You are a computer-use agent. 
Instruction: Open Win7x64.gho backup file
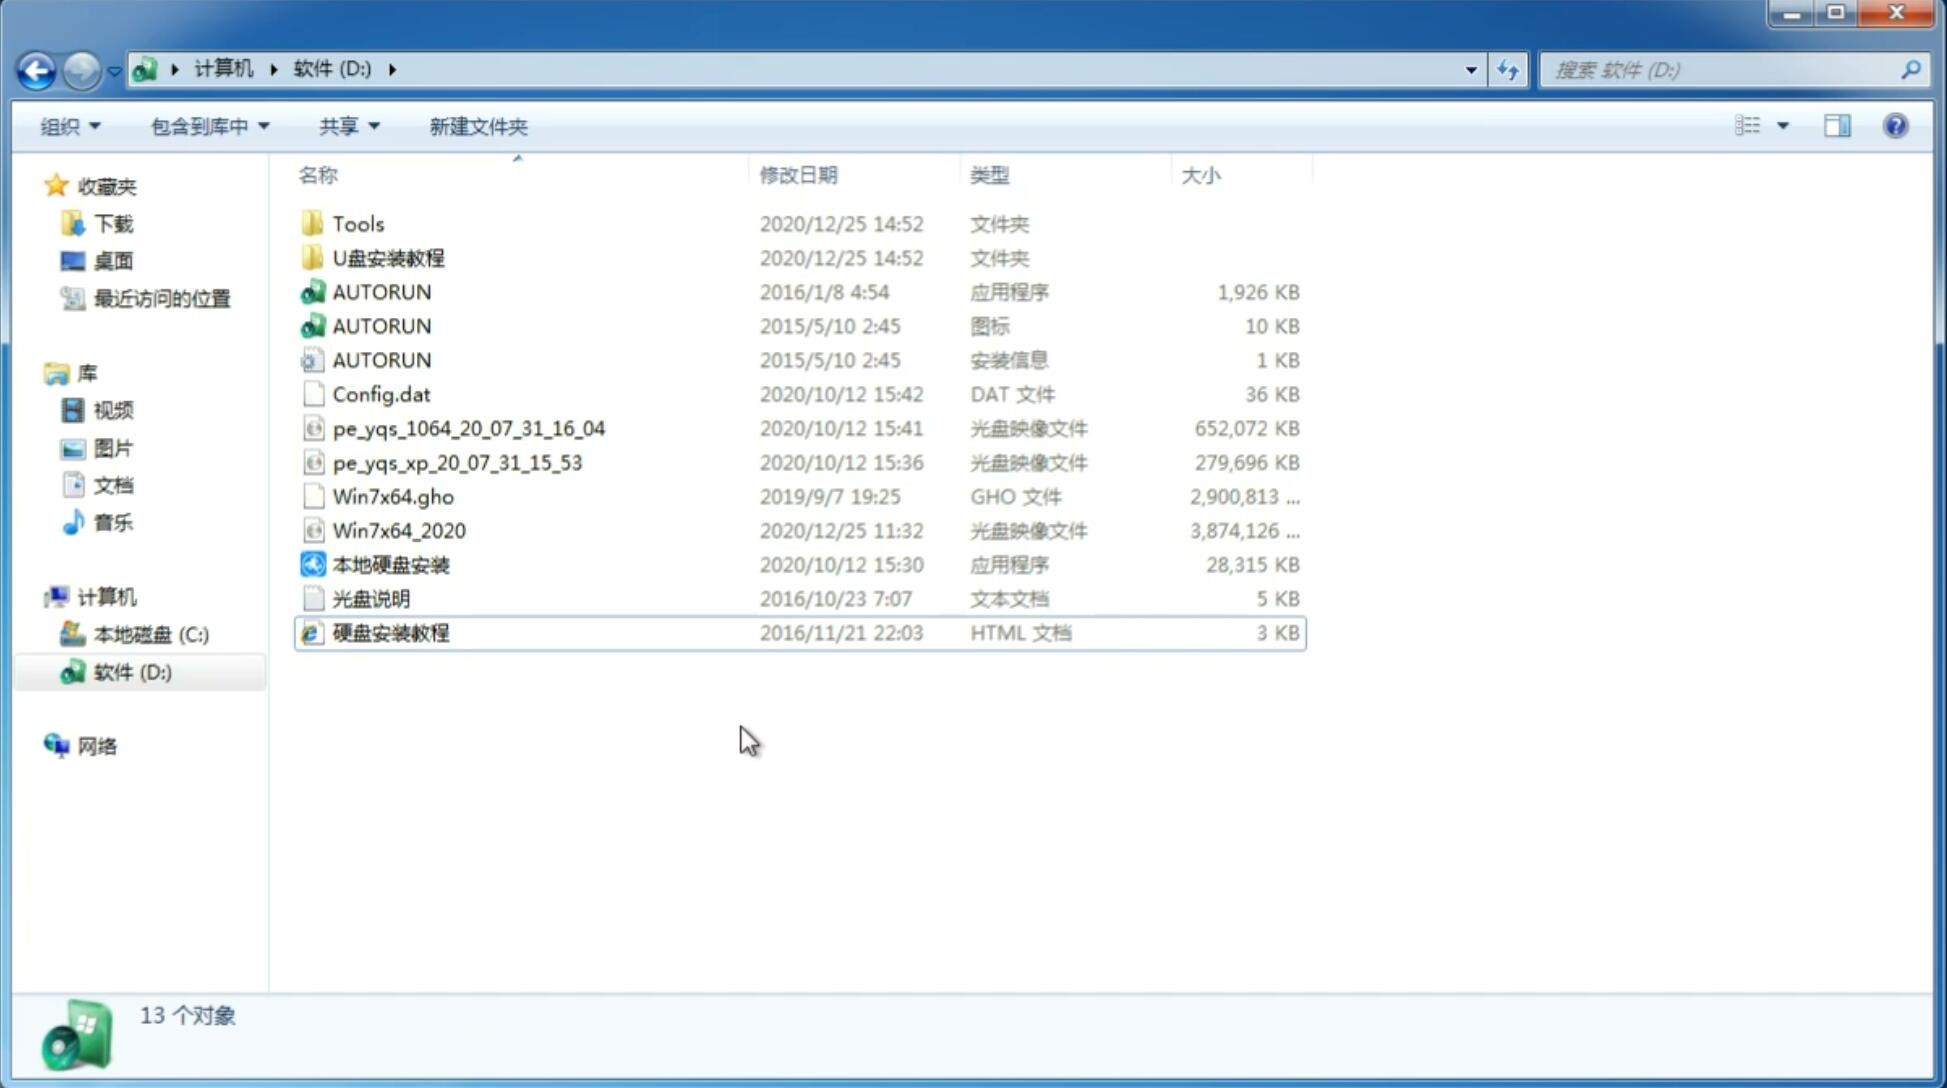[392, 496]
